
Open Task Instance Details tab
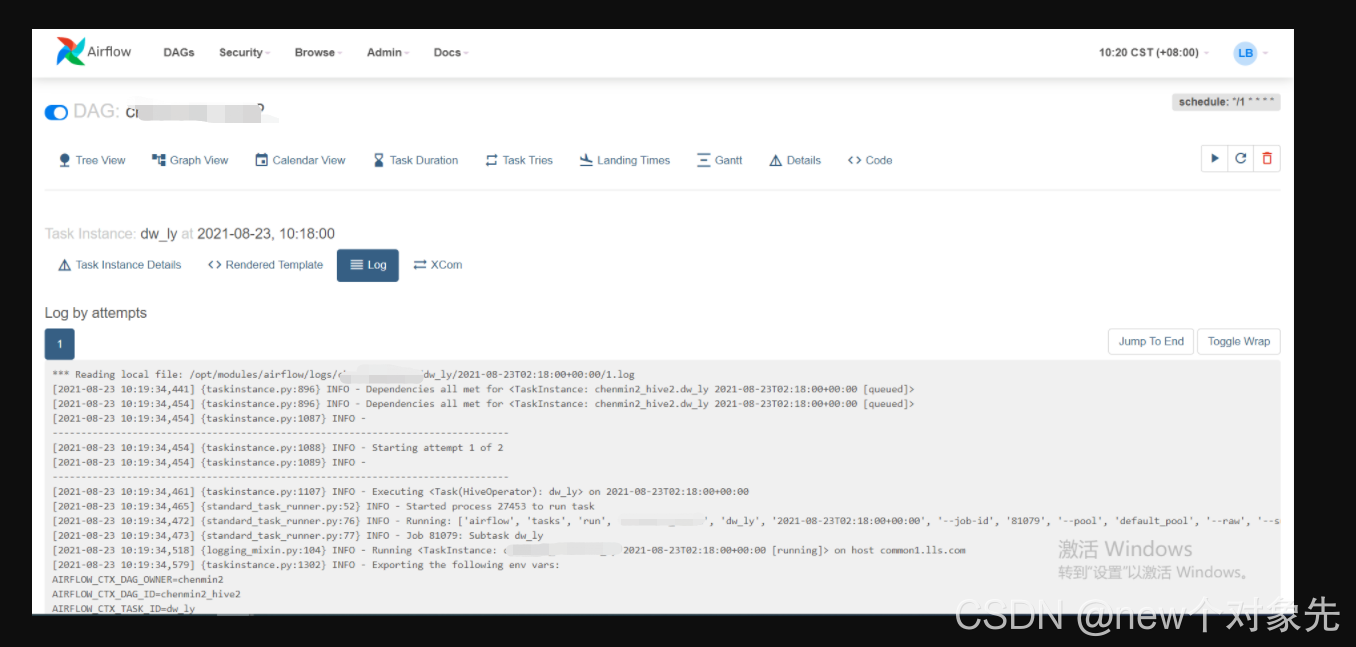click(x=120, y=265)
